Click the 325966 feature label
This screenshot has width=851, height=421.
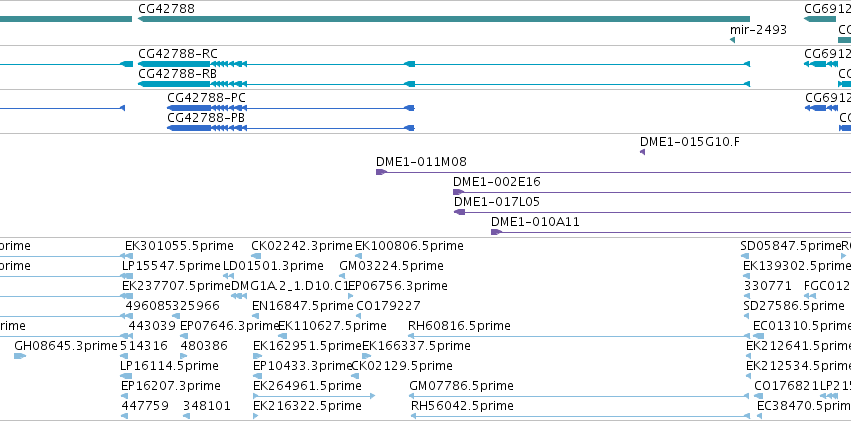pyautogui.click(x=196, y=306)
